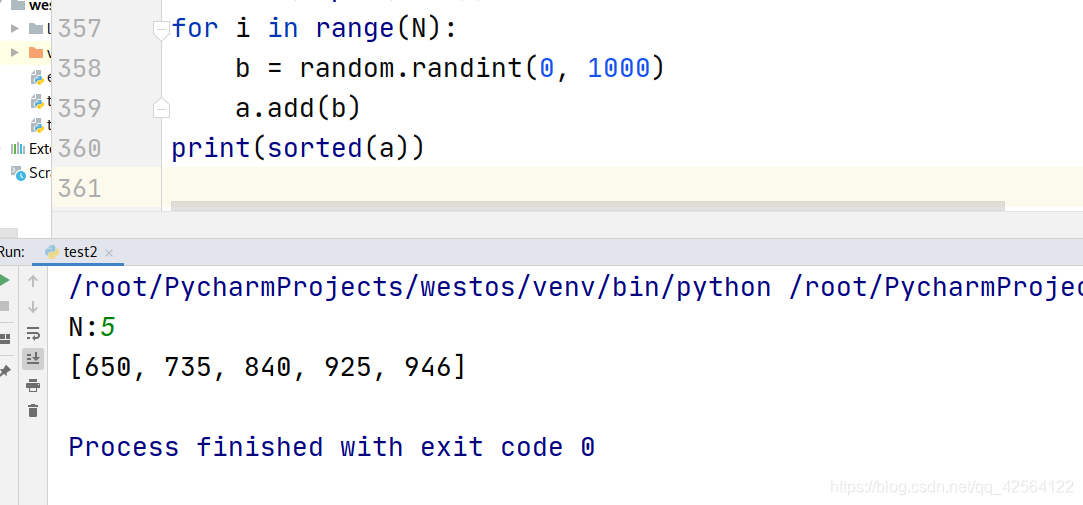The width and height of the screenshot is (1083, 505).
Task: Click the down-the-stack-trace arrow icon
Action: click(32, 307)
